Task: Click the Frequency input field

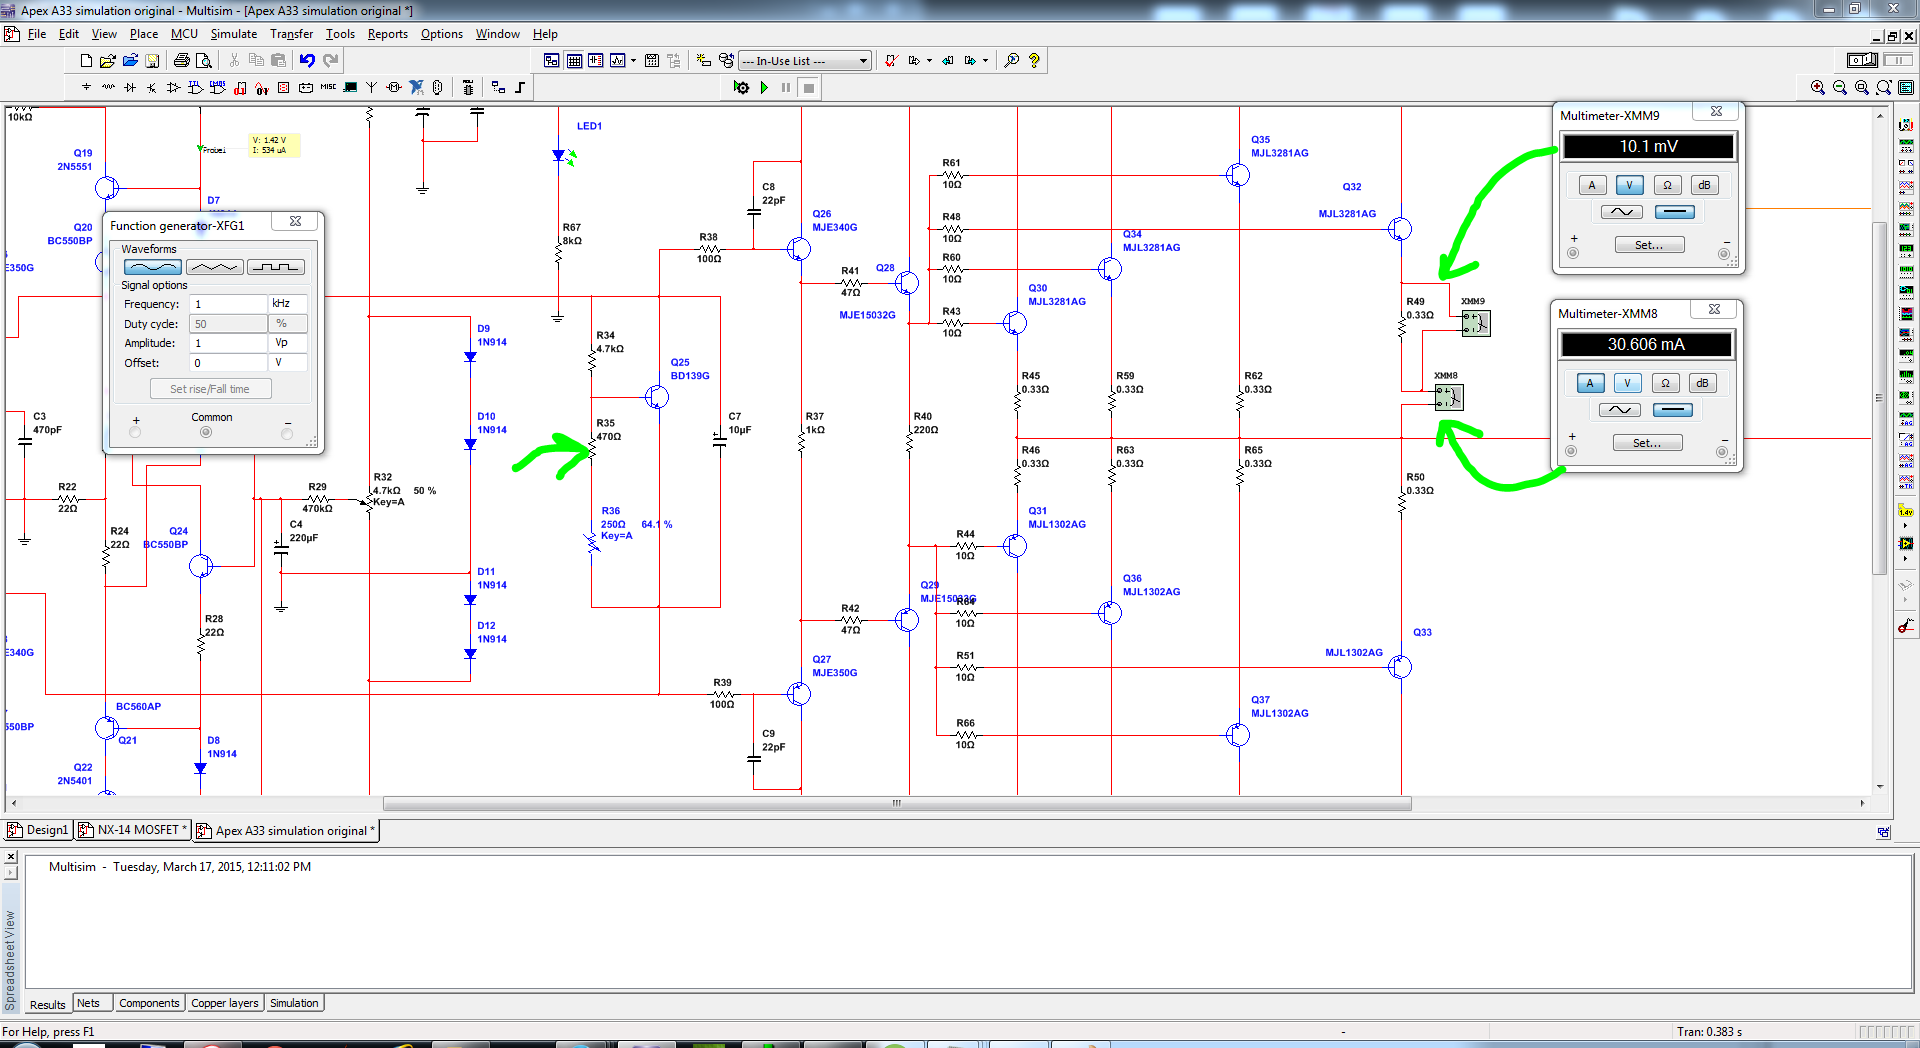Action: [x=228, y=304]
